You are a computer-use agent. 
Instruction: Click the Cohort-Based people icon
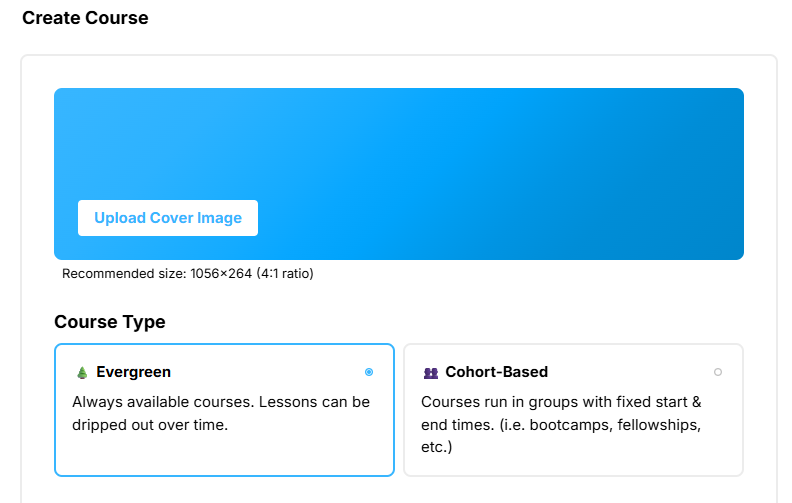431,373
